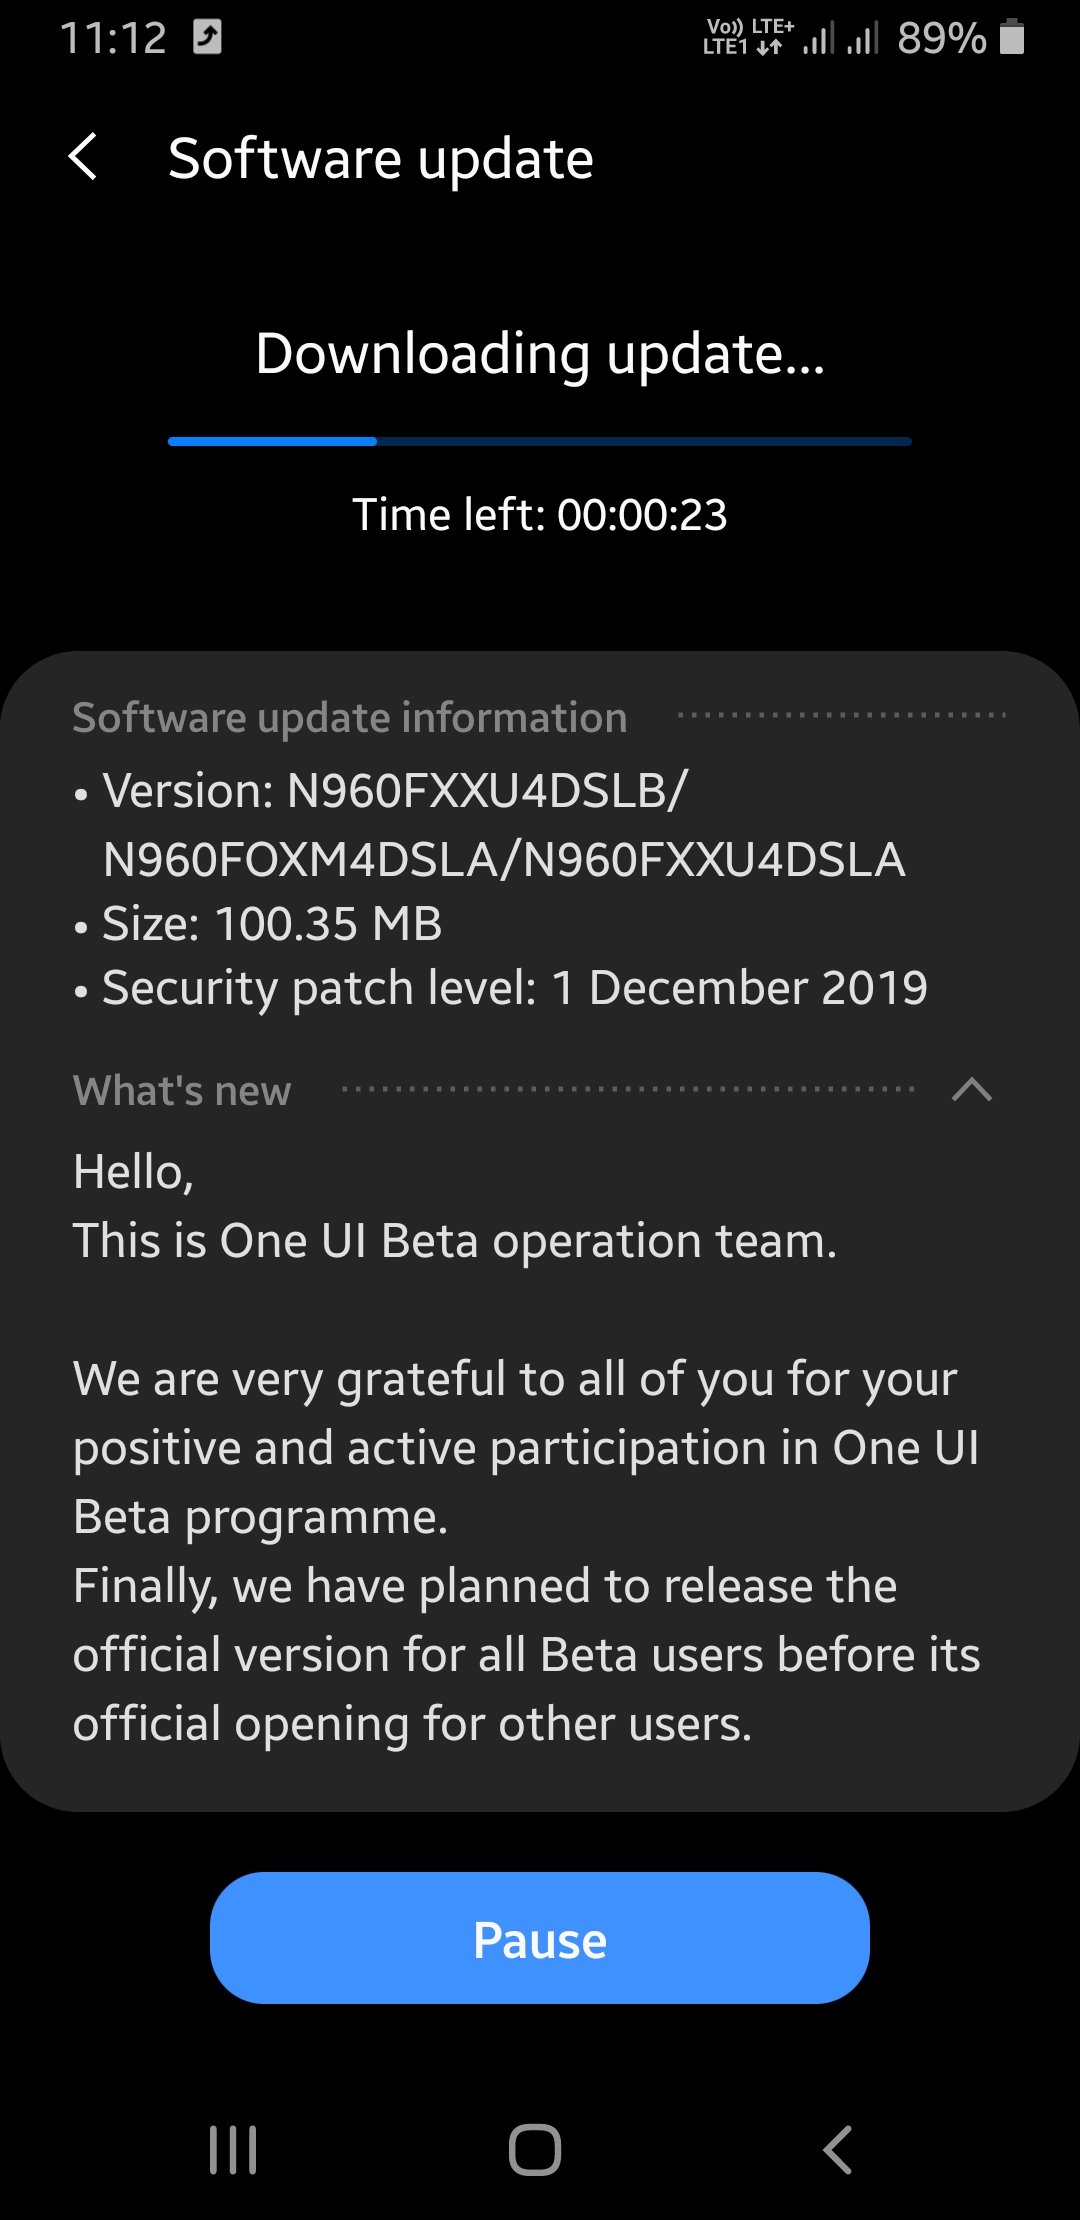Tap the Software update information header
This screenshot has height=2220, width=1080.
[x=350, y=717]
